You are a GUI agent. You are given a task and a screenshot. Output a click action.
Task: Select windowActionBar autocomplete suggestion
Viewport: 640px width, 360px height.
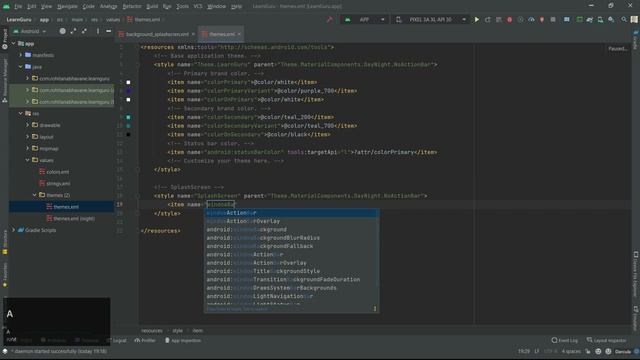(291, 213)
